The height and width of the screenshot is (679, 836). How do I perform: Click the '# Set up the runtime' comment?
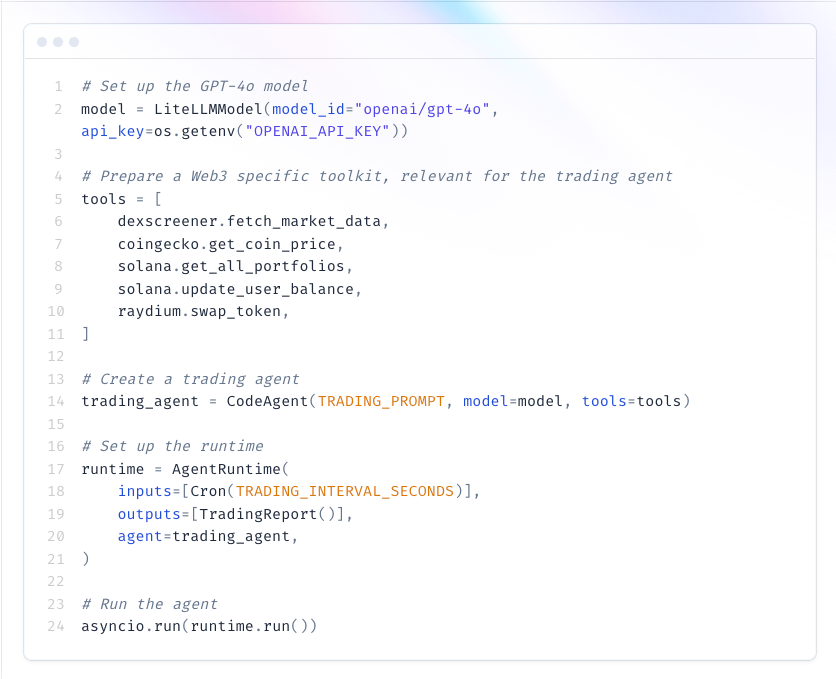[x=172, y=446]
